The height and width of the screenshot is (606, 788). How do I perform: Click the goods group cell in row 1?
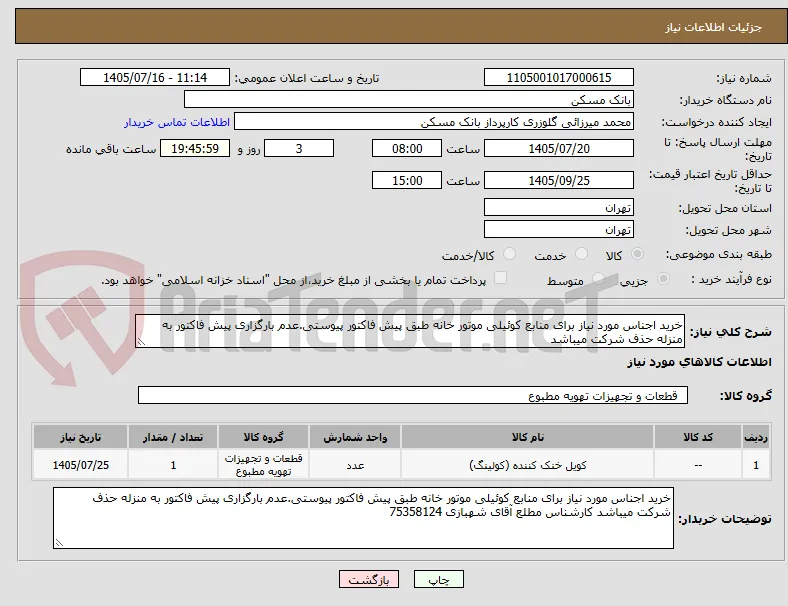click(263, 465)
